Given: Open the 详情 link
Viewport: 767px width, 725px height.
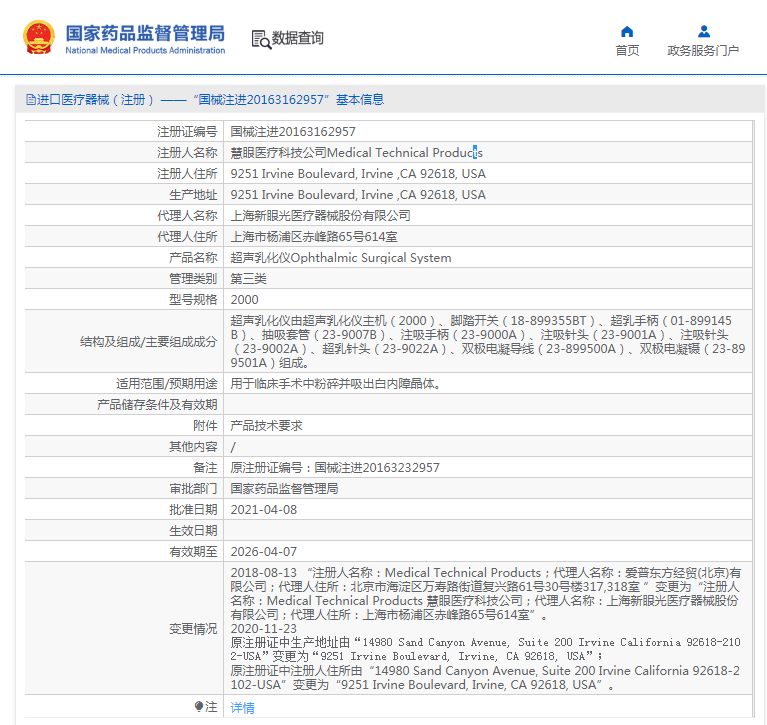Looking at the screenshot, I should (242, 707).
